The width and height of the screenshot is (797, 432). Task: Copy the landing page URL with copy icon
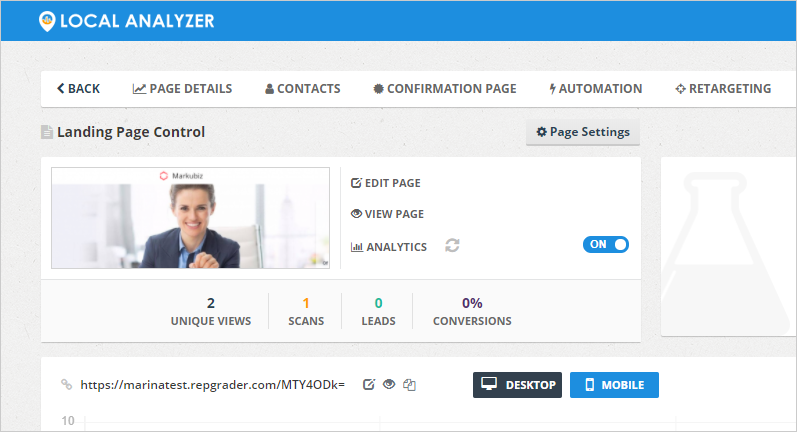[x=409, y=384]
